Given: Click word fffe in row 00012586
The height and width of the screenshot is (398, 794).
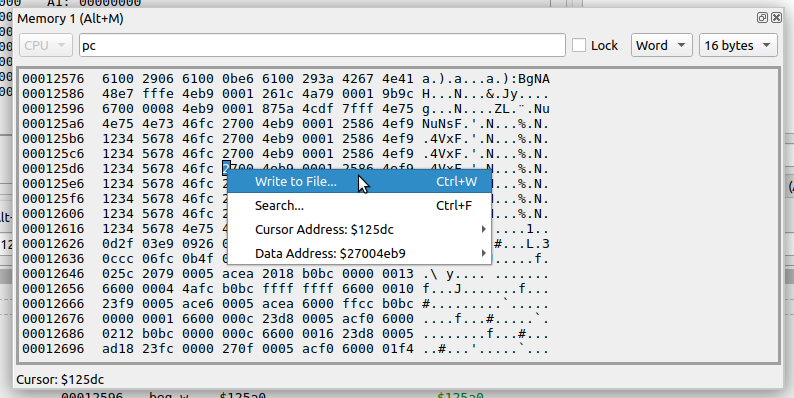Looking at the screenshot, I should (157, 94).
